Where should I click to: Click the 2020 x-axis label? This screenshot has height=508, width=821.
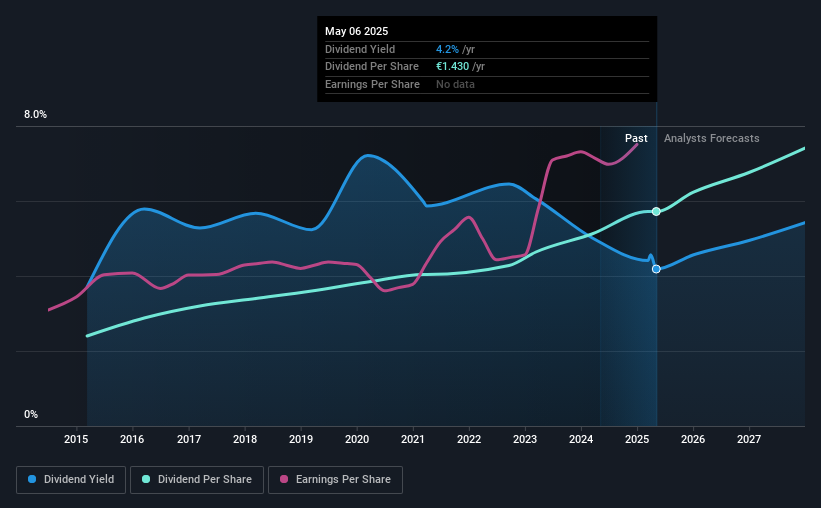click(357, 439)
